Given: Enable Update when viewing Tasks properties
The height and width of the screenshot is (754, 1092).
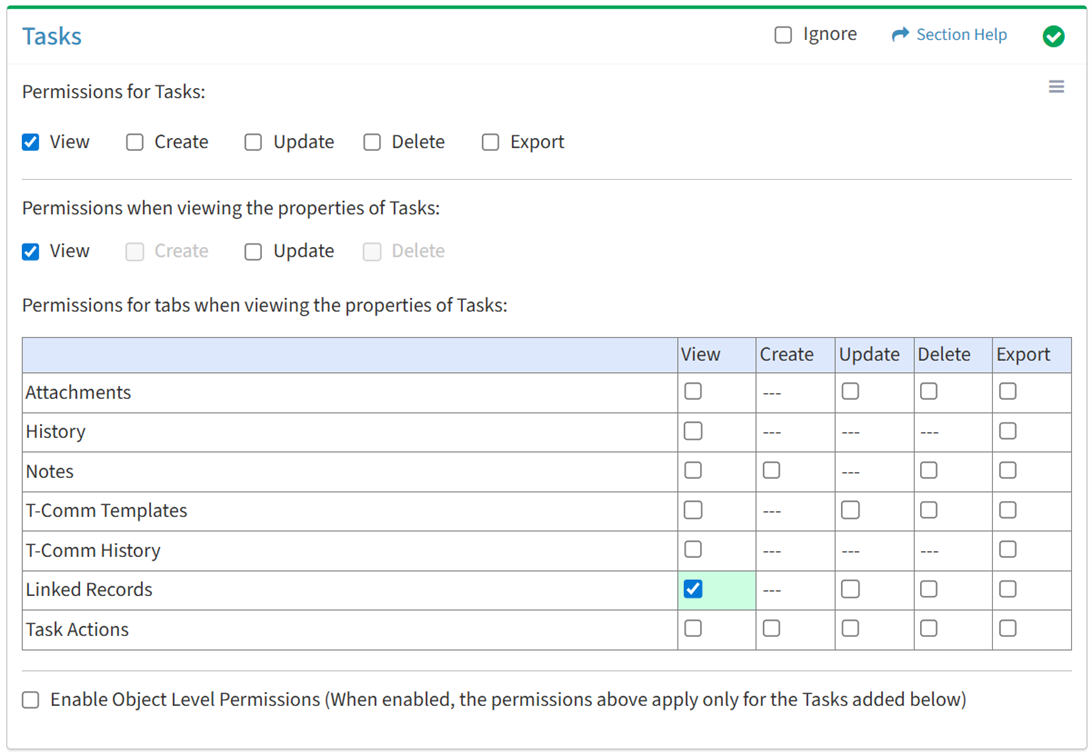Looking at the screenshot, I should click(x=253, y=251).
